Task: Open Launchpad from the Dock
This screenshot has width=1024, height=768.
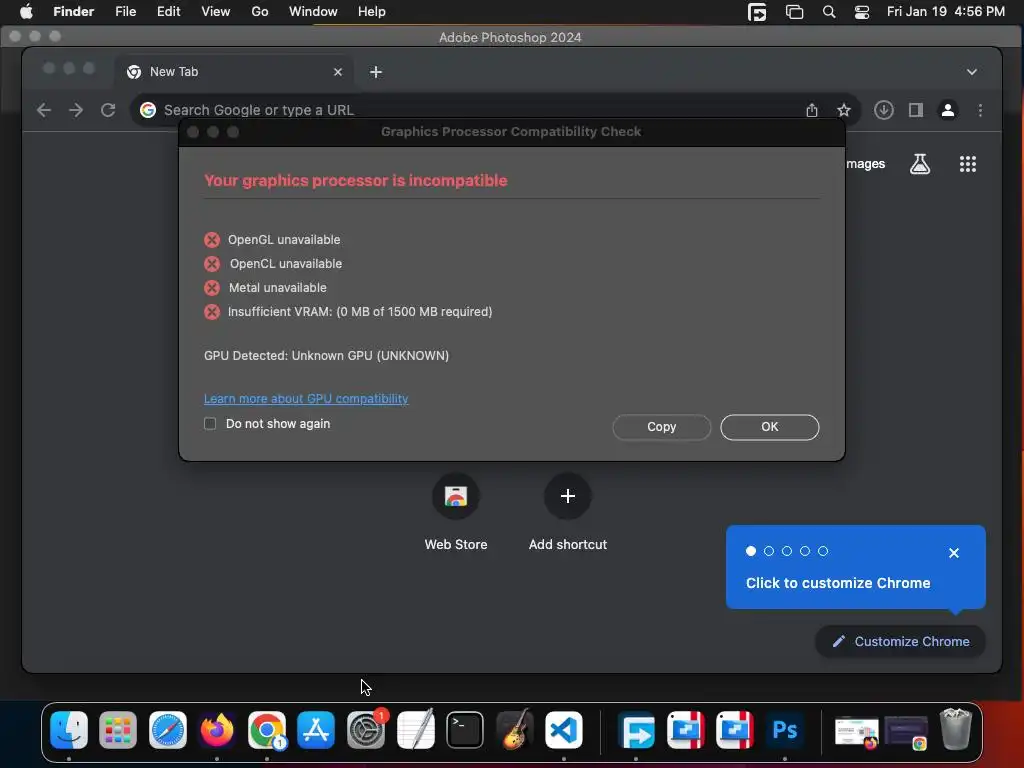Action: 118,730
